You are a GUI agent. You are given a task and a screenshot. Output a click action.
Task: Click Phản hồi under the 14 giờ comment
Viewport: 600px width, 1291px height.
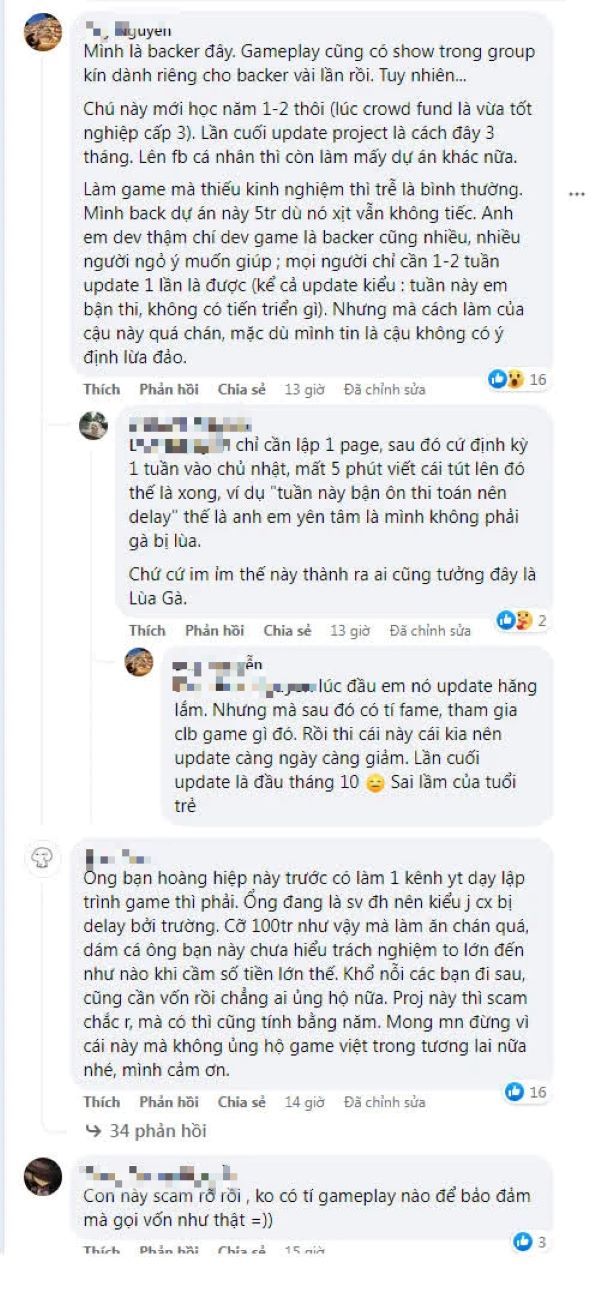tap(169, 1102)
